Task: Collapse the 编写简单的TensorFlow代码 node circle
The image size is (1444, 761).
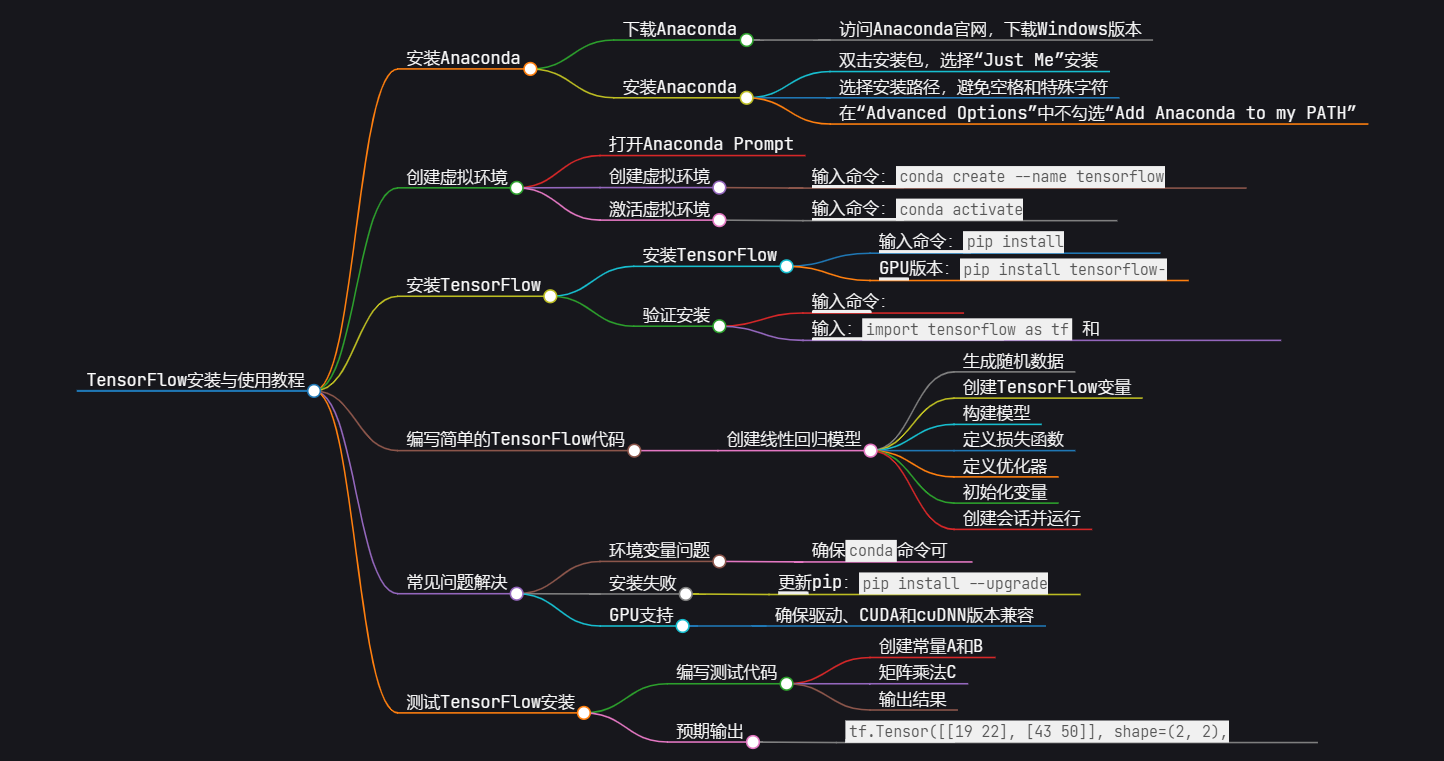Action: click(x=634, y=450)
